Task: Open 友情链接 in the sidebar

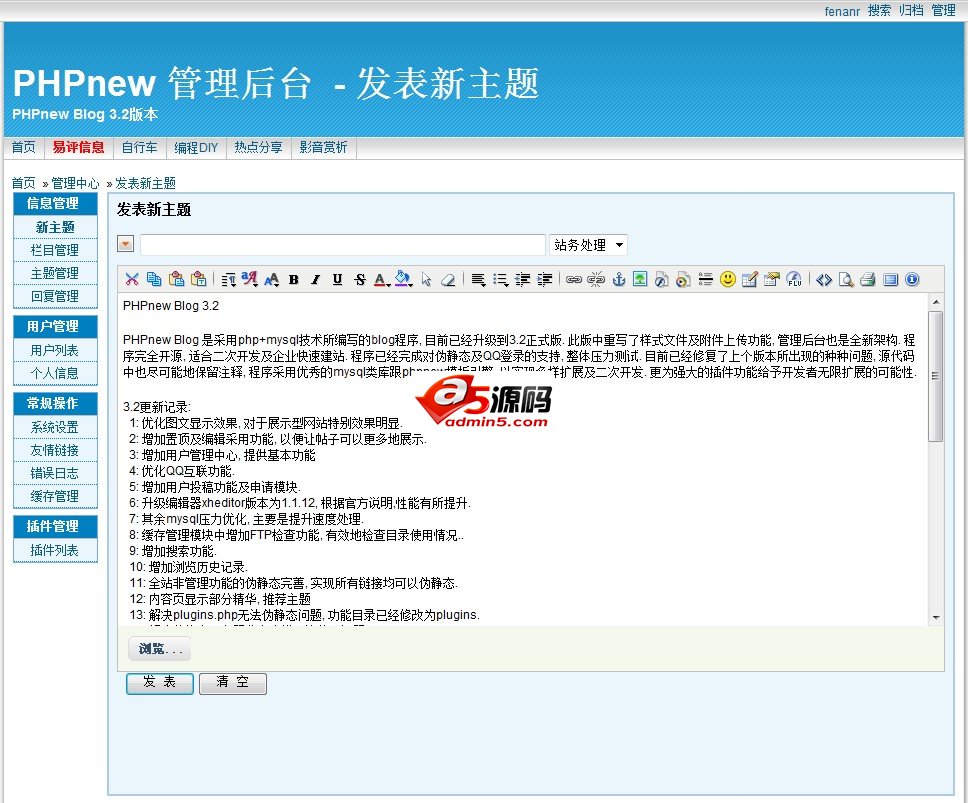Action: click(x=55, y=450)
